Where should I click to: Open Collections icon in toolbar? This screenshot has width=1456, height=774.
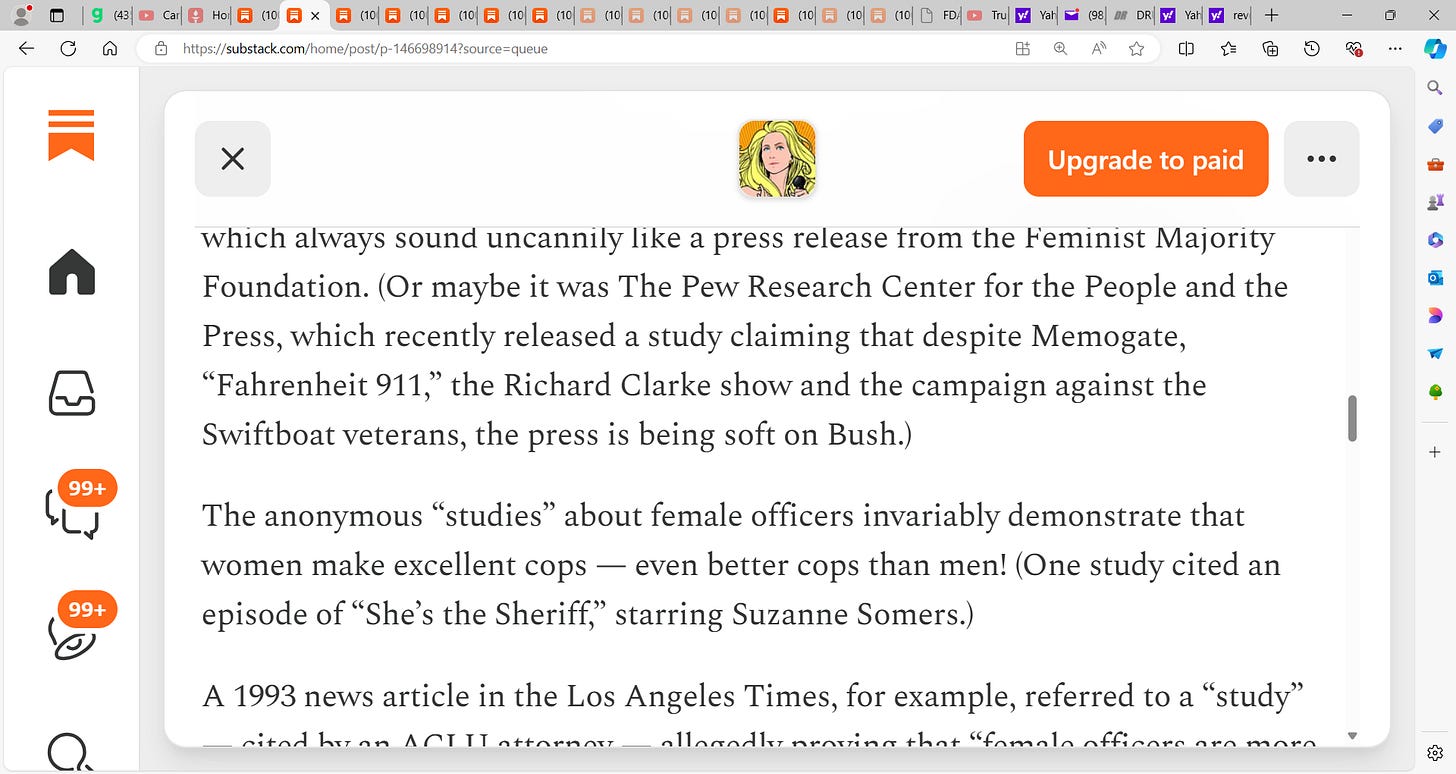pyautogui.click(x=1270, y=48)
